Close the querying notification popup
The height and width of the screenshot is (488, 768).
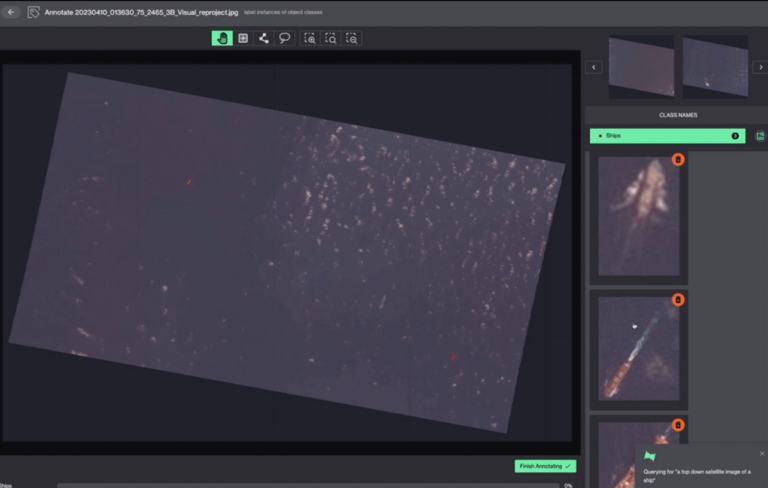(762, 454)
